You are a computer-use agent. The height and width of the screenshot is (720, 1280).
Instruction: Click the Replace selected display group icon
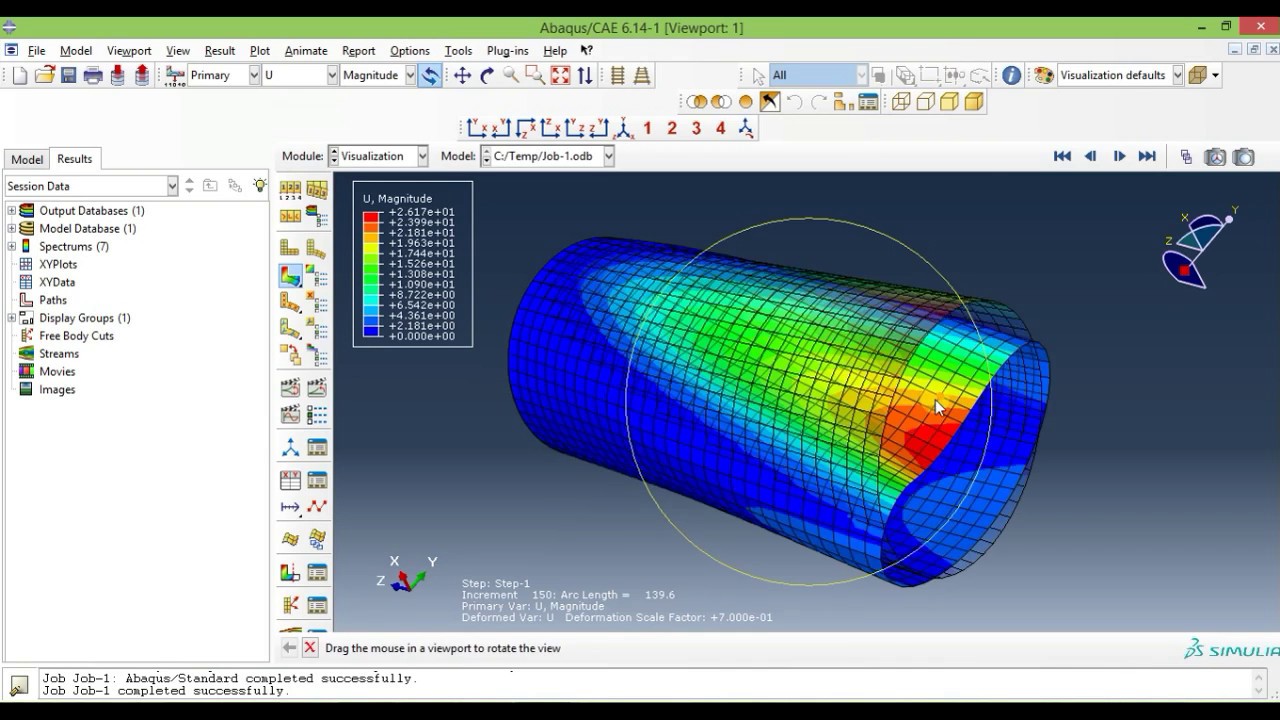click(x=697, y=102)
